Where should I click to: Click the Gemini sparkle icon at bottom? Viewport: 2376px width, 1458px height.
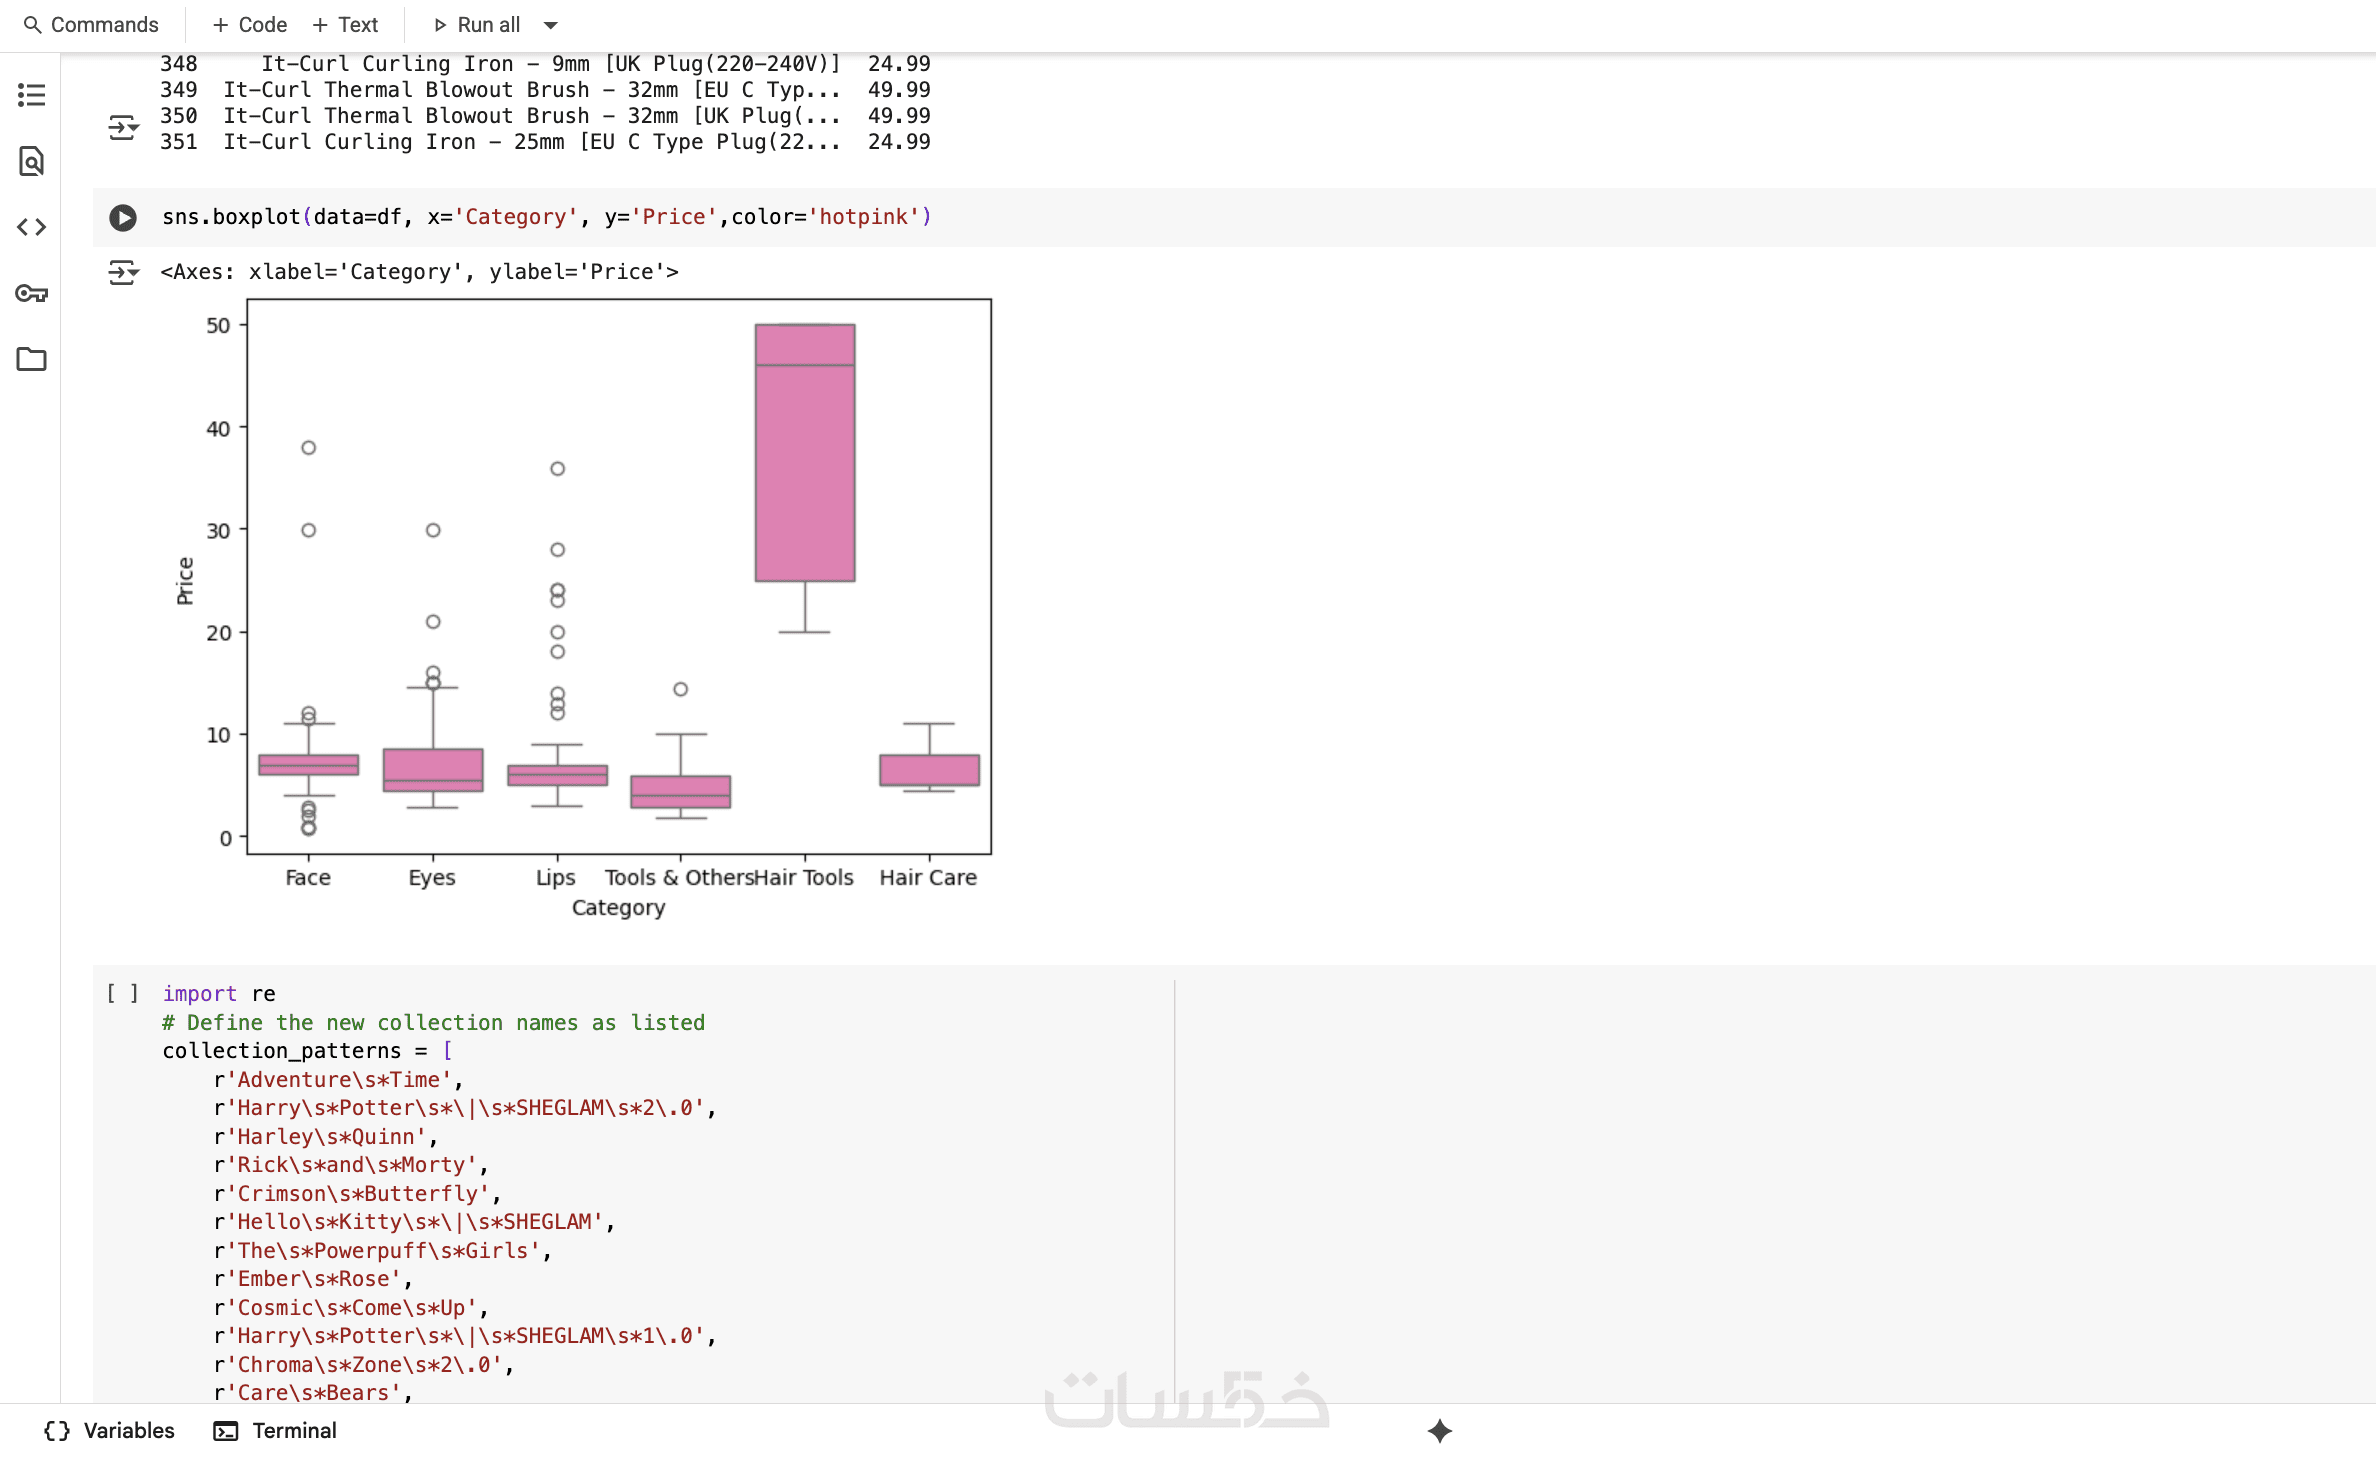[x=1439, y=1431]
